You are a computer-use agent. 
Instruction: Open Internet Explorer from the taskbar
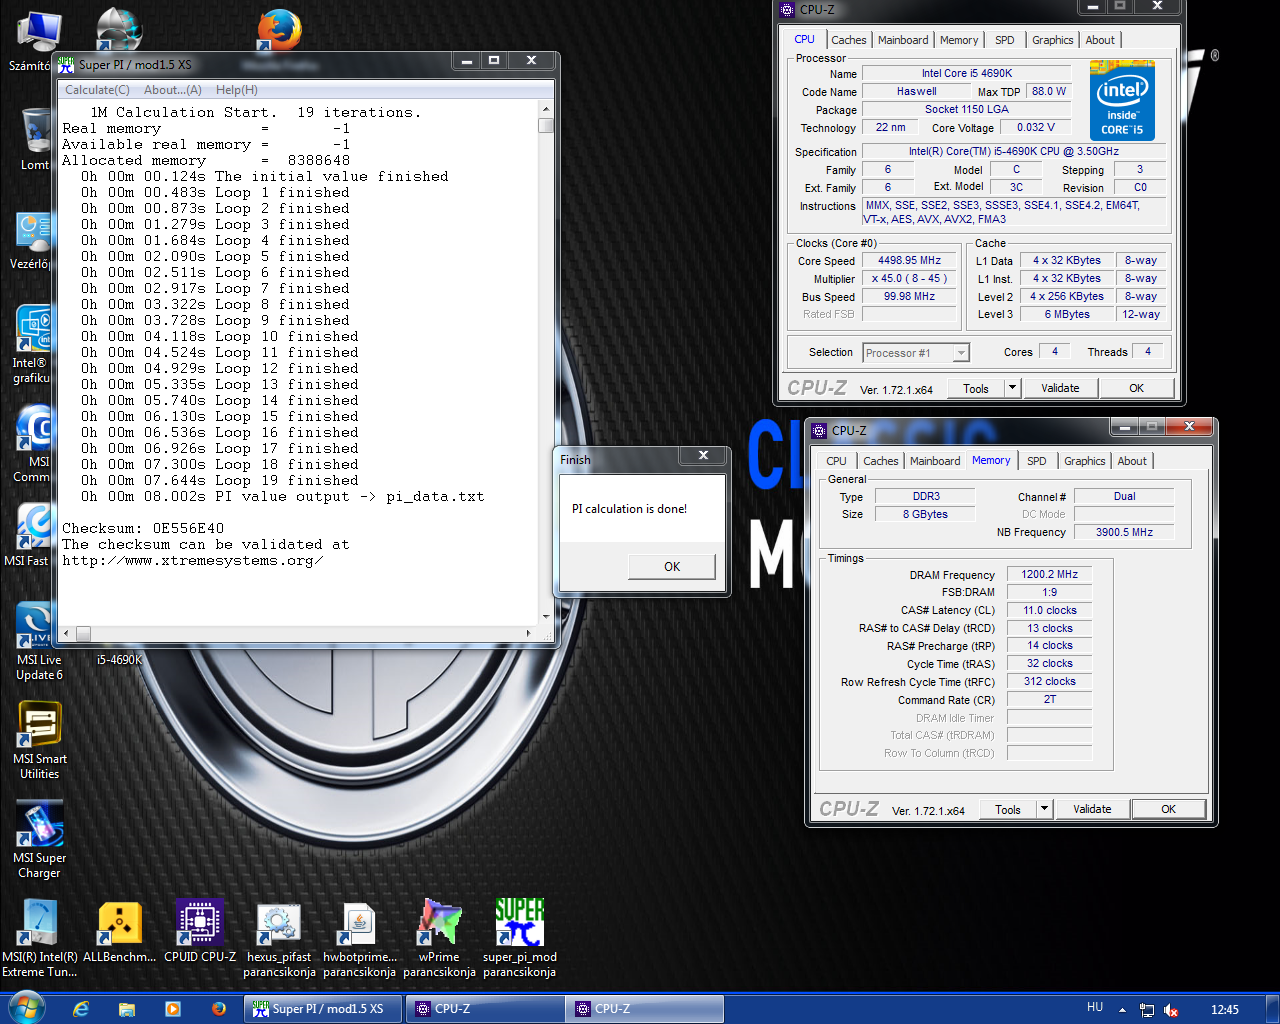[x=81, y=1009]
